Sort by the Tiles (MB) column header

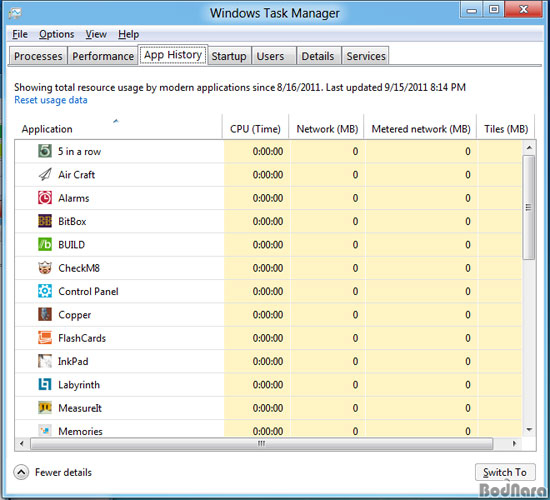(x=505, y=127)
